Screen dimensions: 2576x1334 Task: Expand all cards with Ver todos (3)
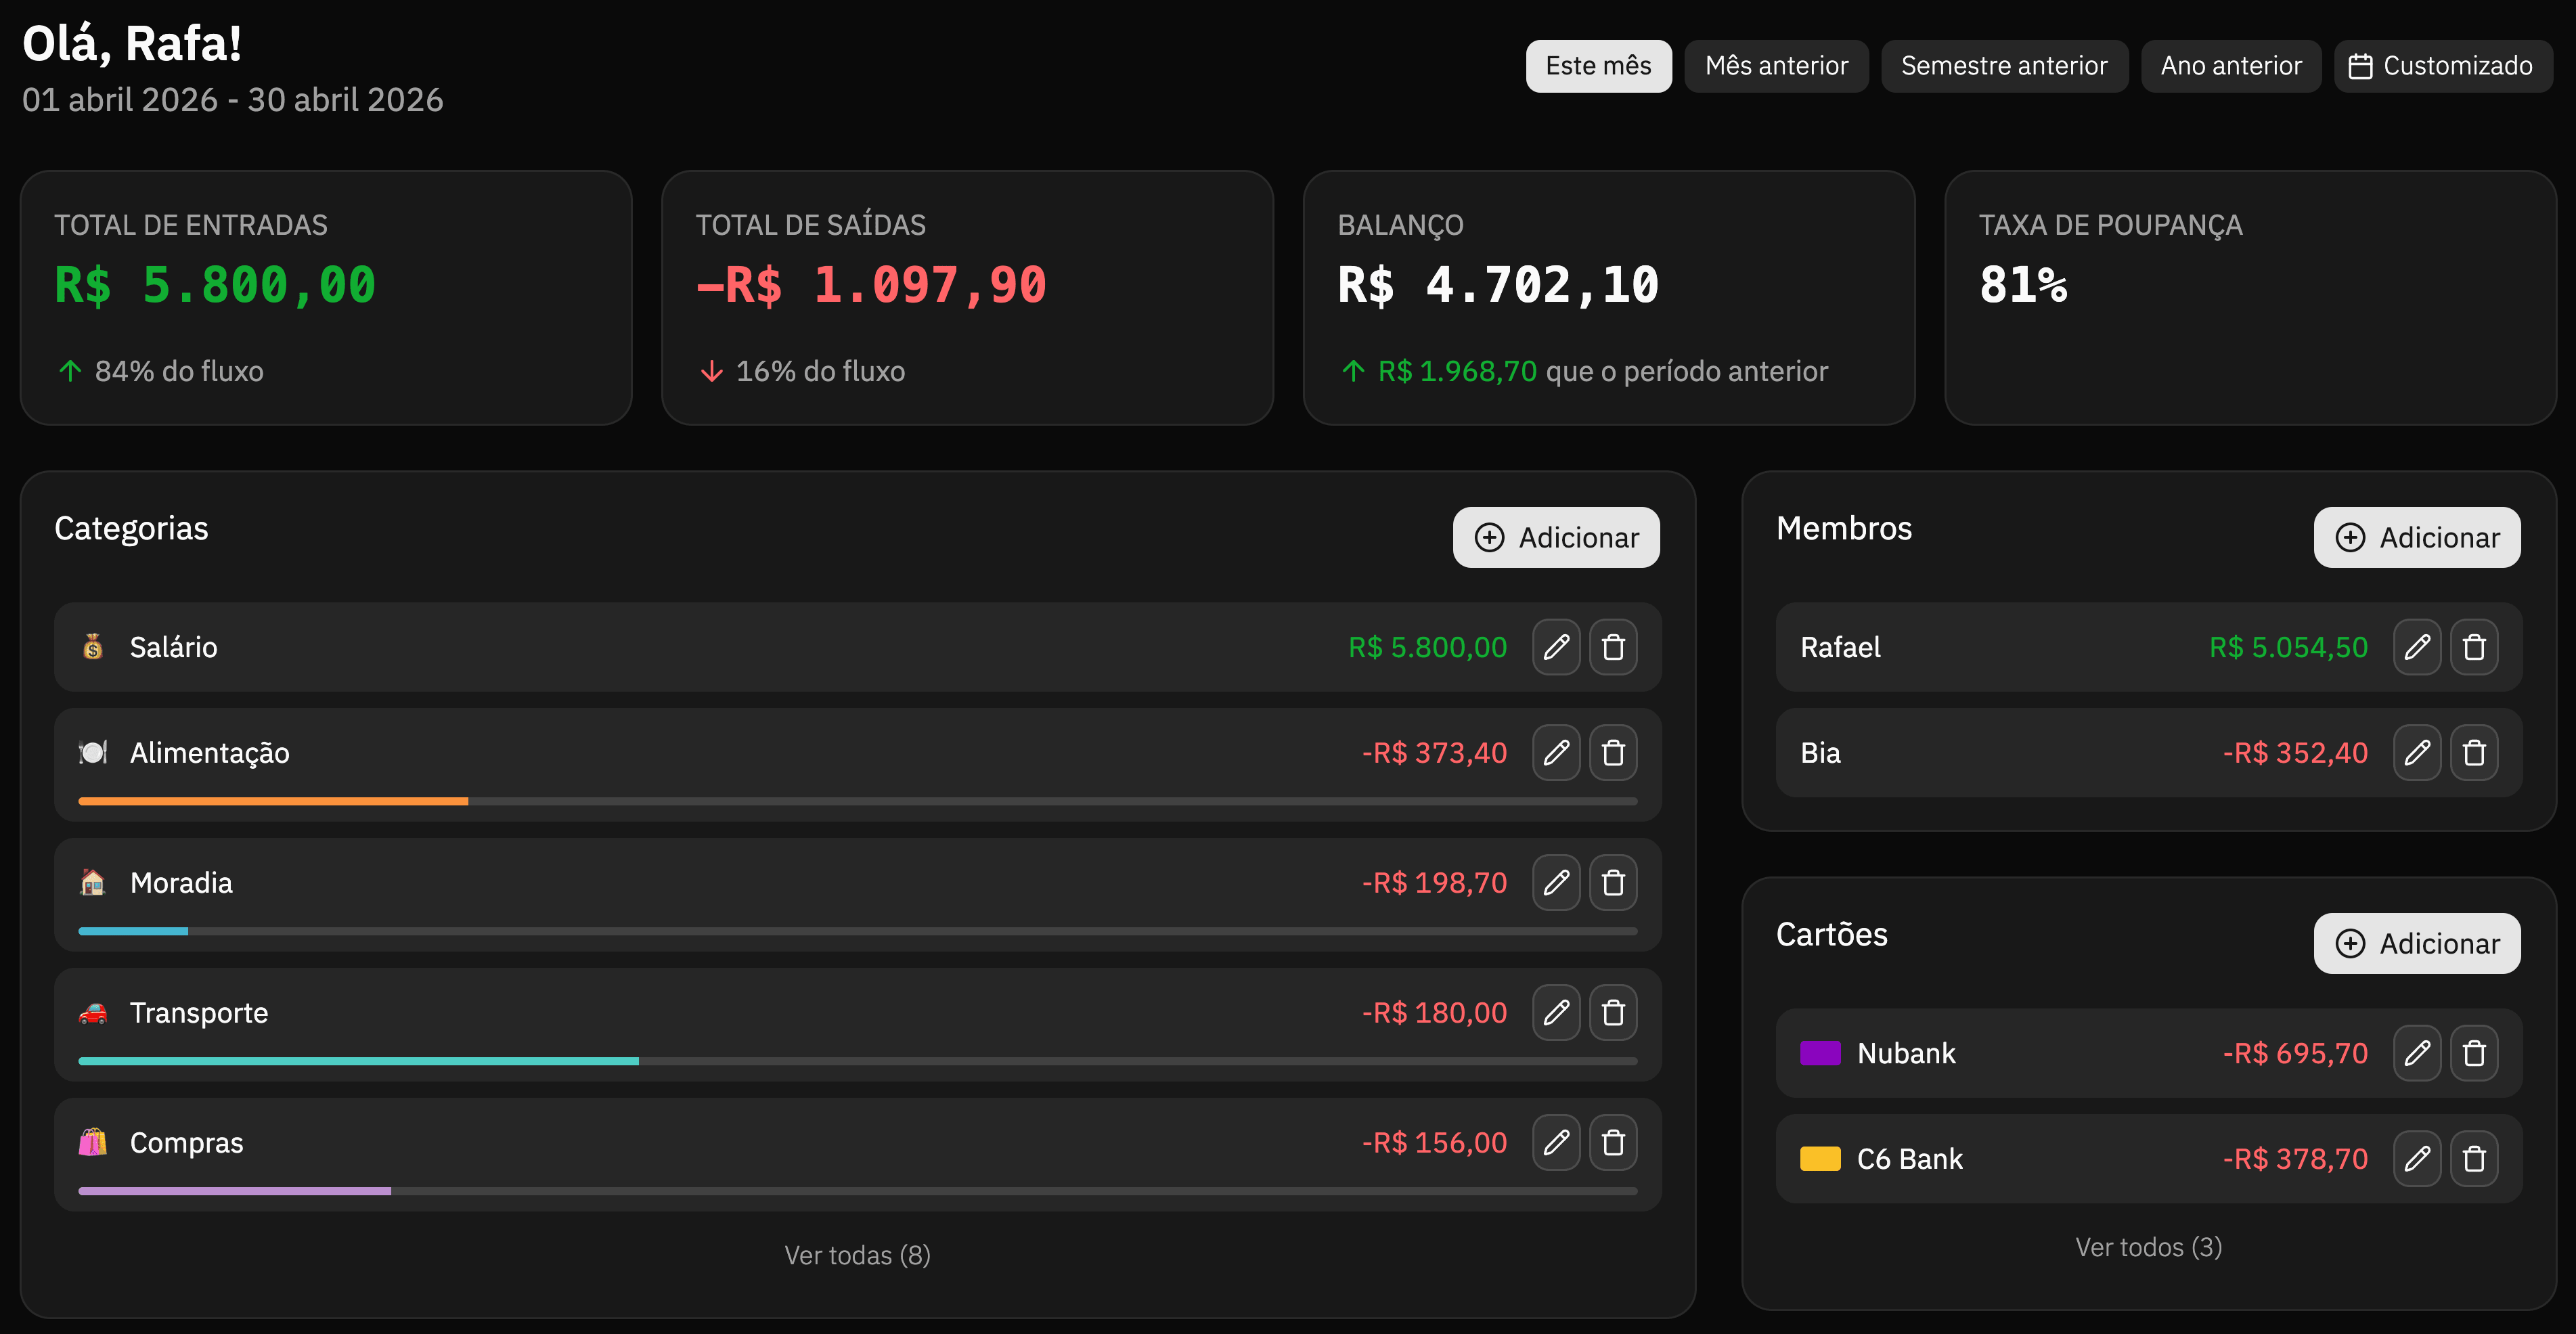[2148, 1247]
